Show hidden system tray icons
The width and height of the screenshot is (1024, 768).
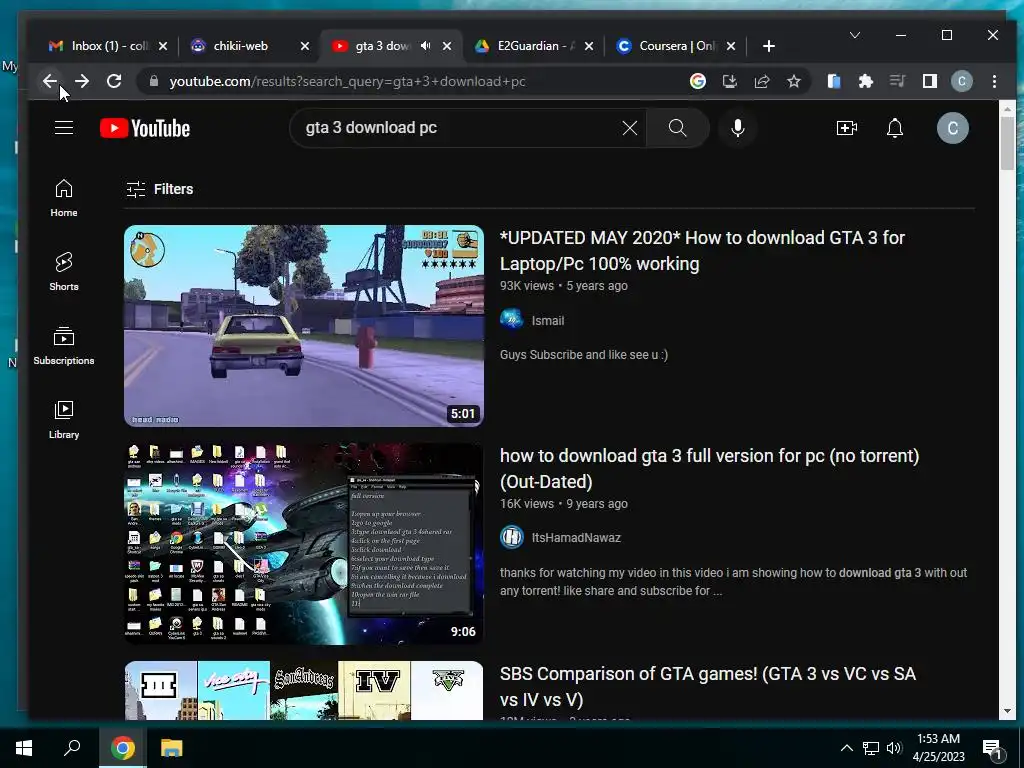click(846, 748)
